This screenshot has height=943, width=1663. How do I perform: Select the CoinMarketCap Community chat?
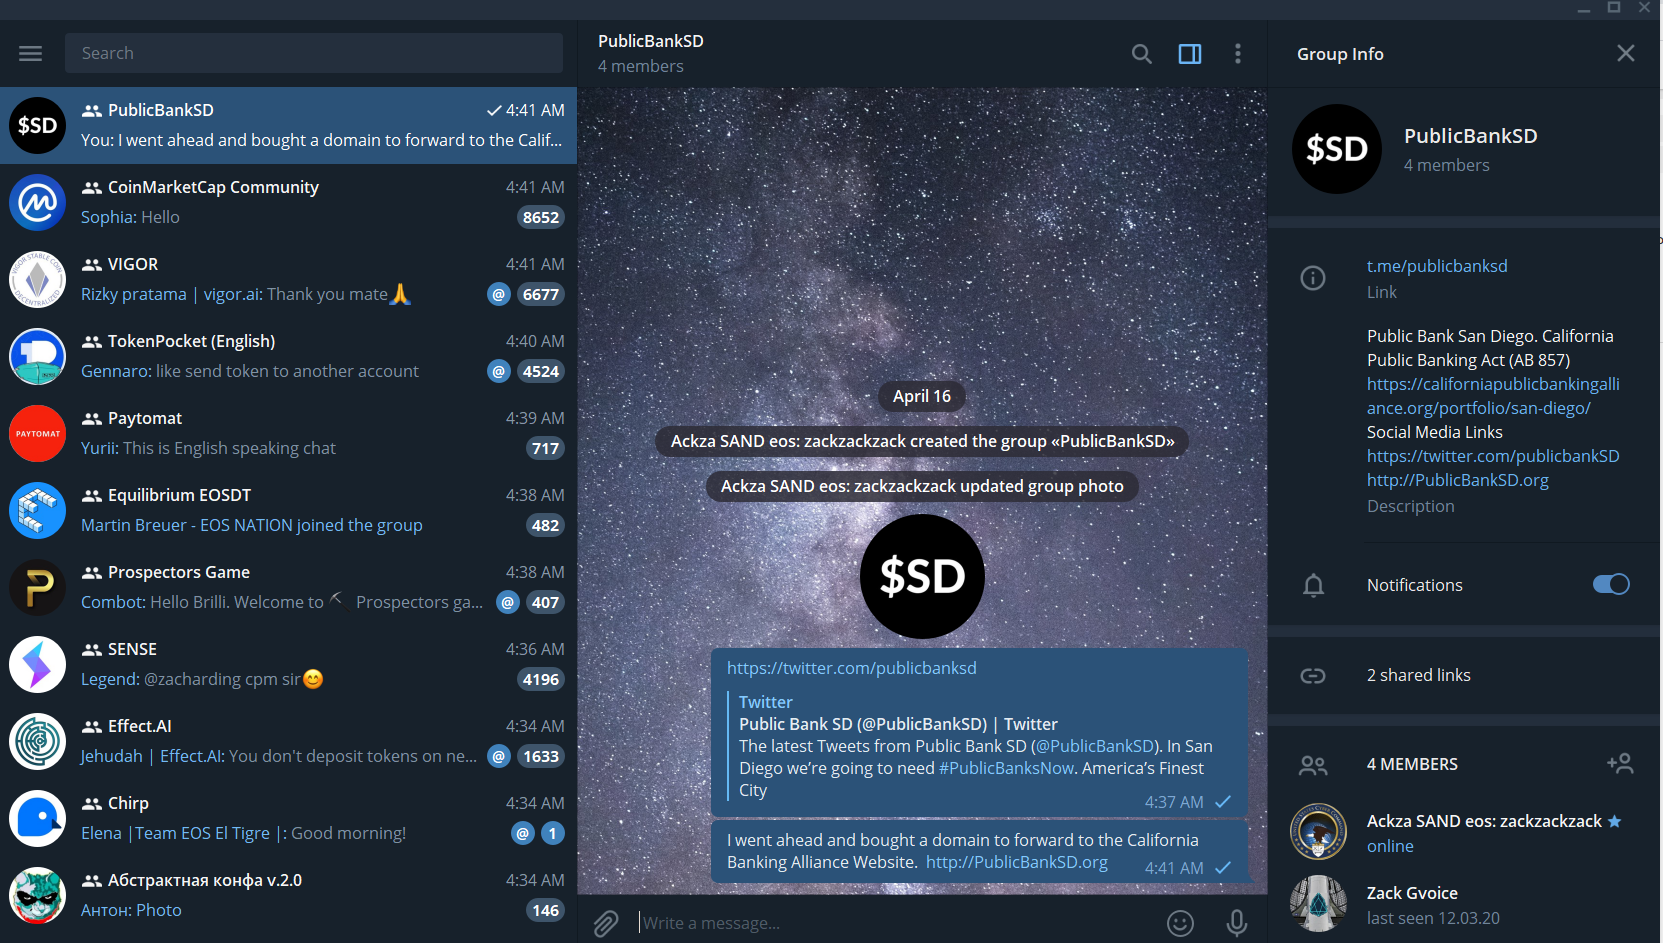point(288,202)
